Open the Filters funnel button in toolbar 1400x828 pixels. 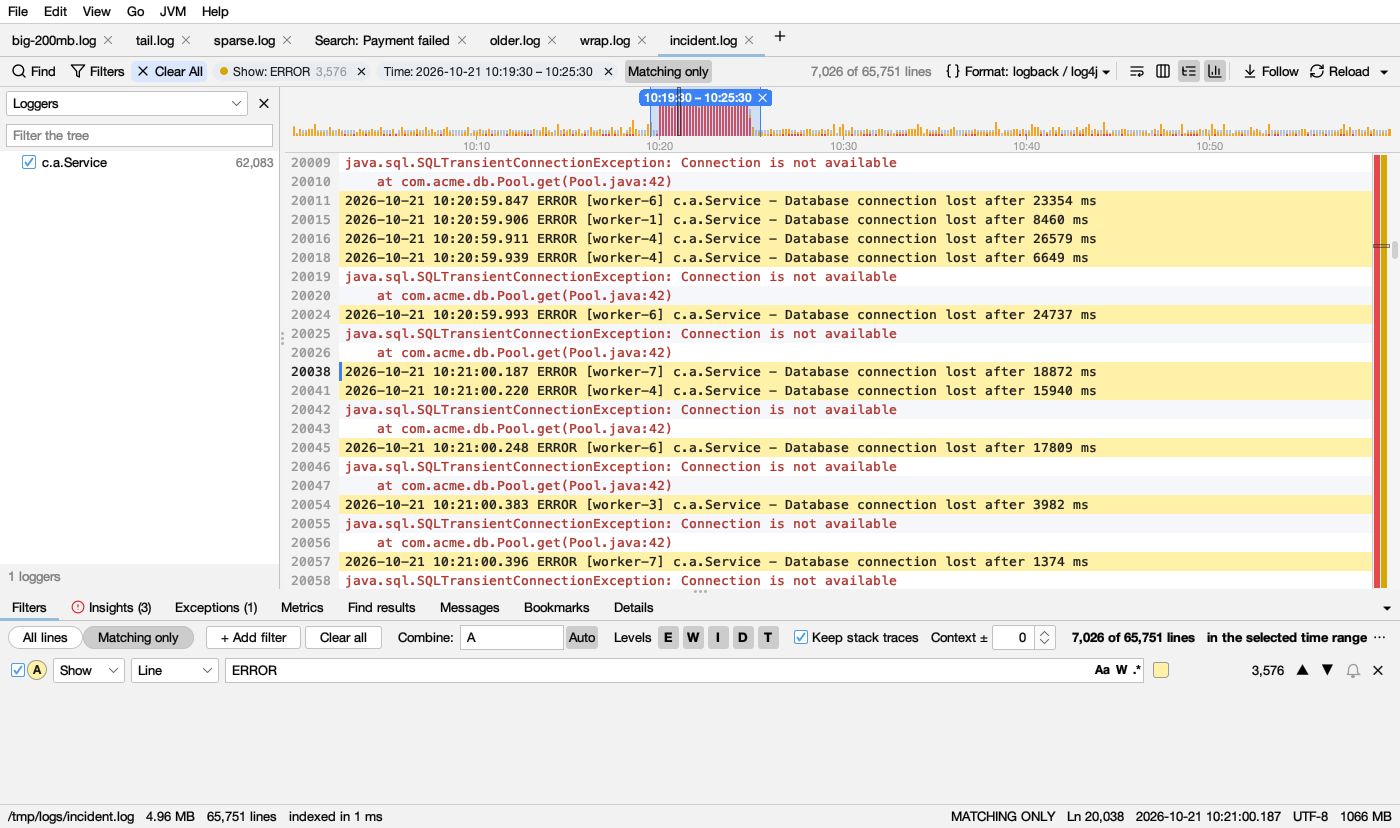[x=97, y=71]
